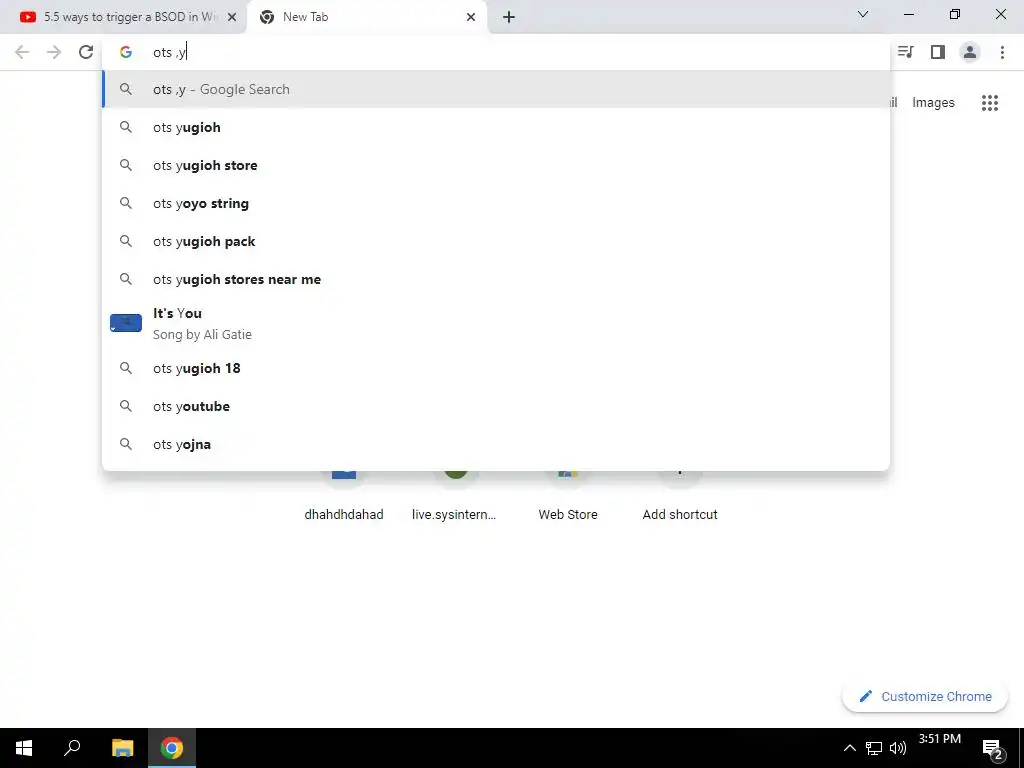Click the search icon beside 'ots youtube'
Image resolution: width=1024 pixels, height=768 pixels.
[x=126, y=406]
